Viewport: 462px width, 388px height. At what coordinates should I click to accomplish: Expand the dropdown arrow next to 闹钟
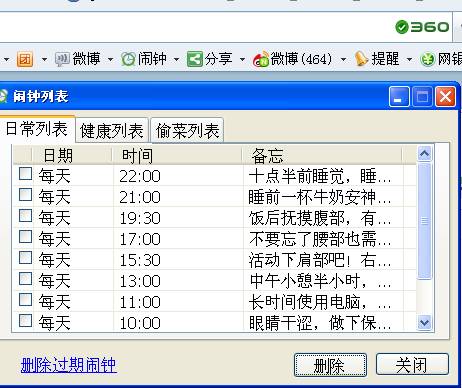point(177,60)
